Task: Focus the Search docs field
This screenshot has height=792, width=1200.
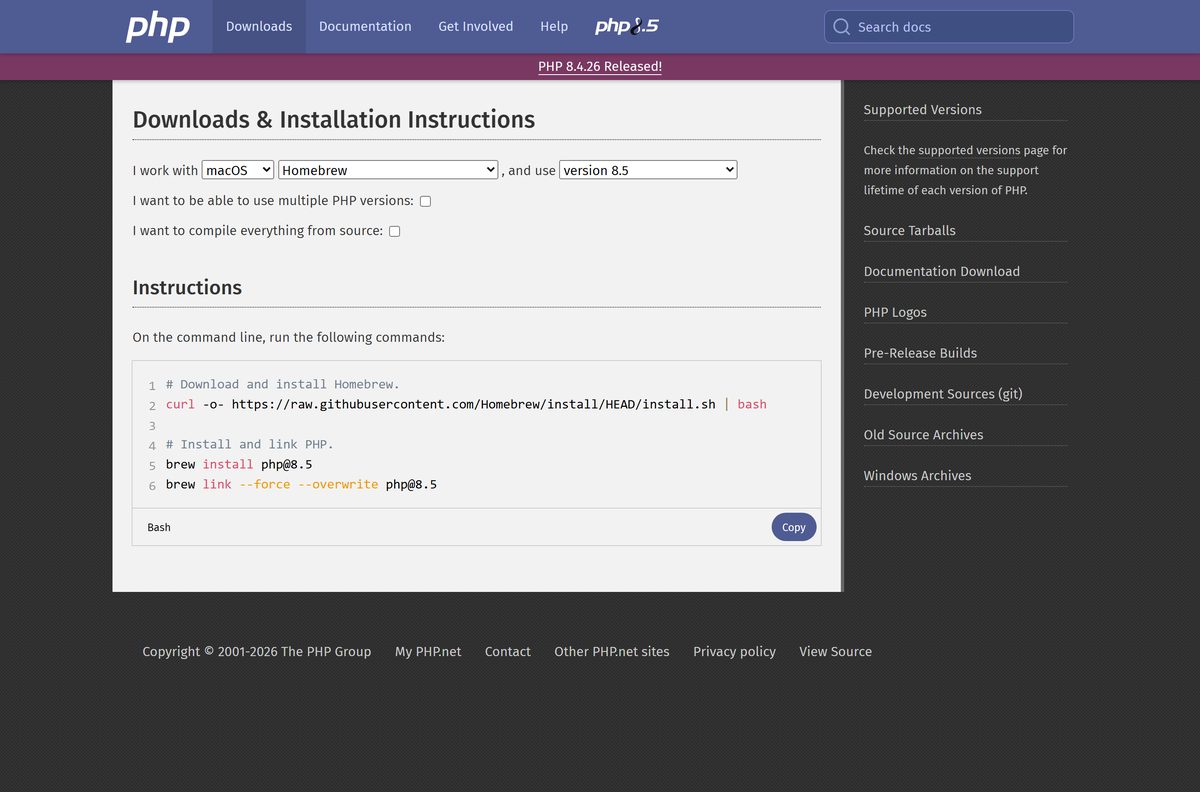Action: click(949, 27)
